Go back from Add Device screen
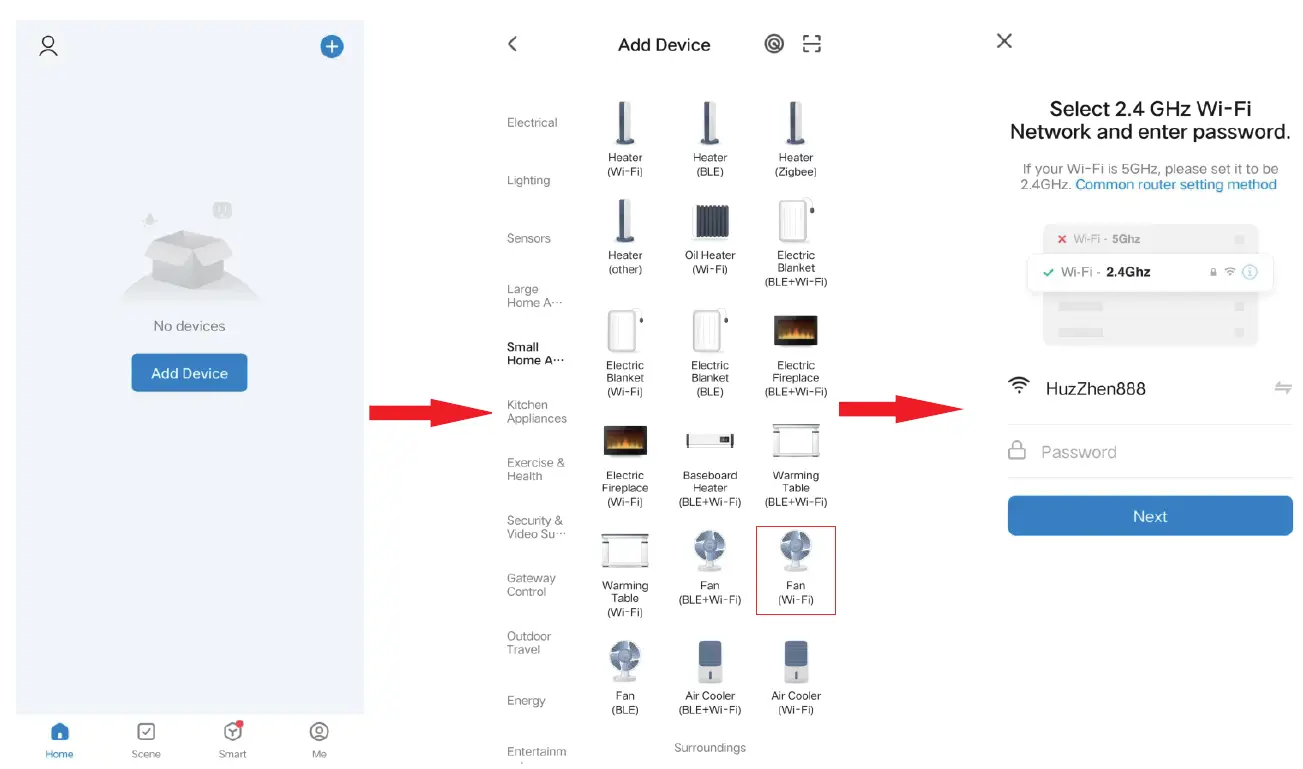 pos(513,44)
